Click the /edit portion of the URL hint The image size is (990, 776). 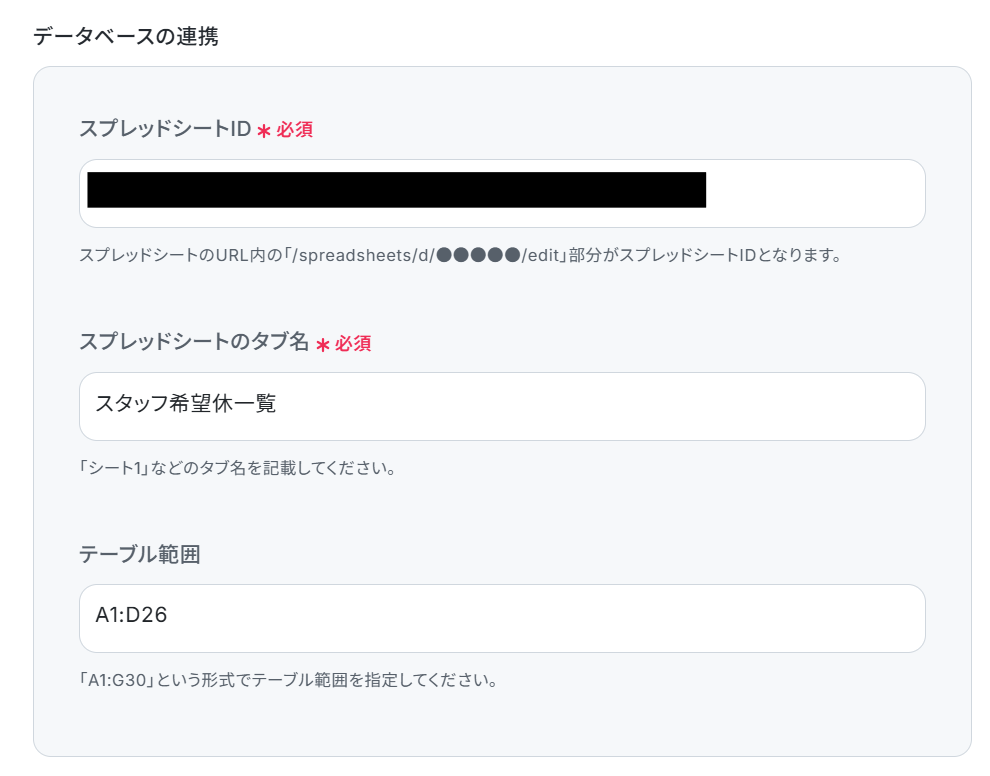541,255
